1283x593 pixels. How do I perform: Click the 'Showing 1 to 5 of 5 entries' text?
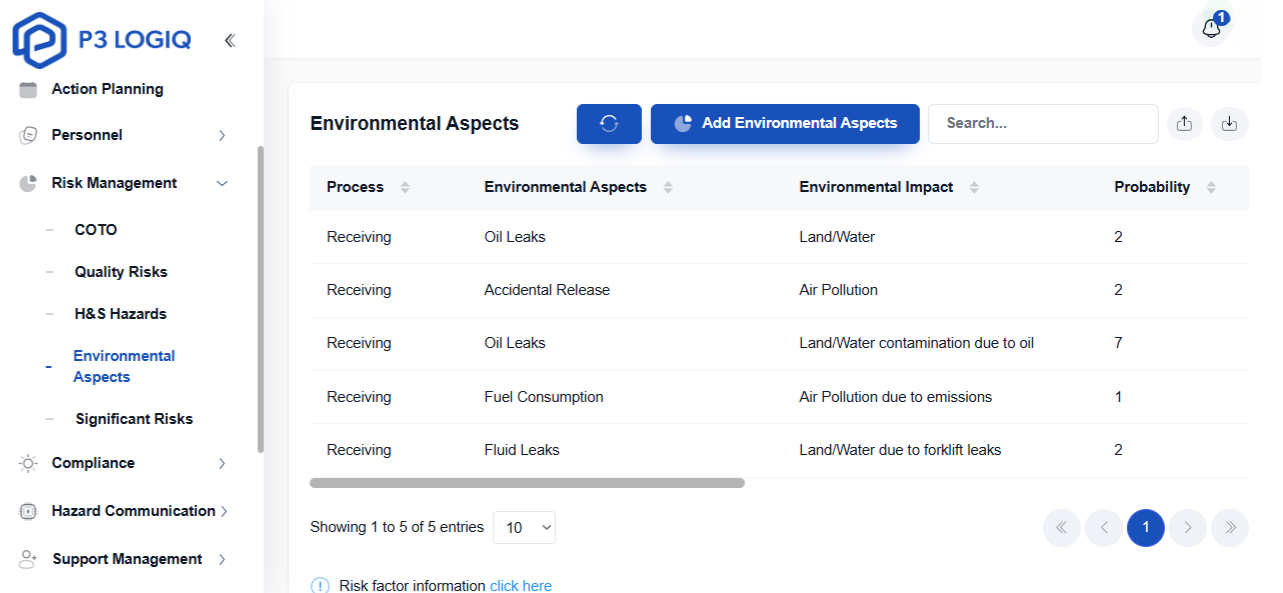pos(397,527)
